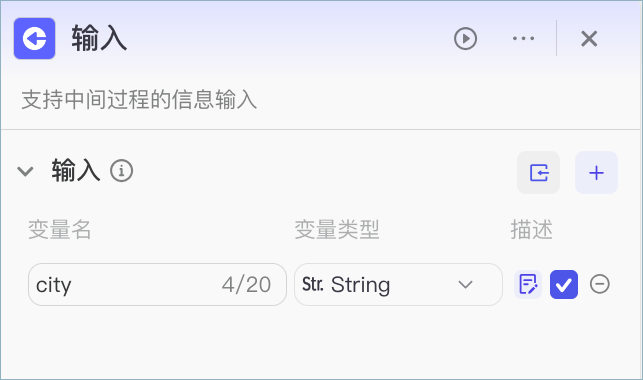Click the 输入 panel title text
643x380 pixels.
point(99,38)
